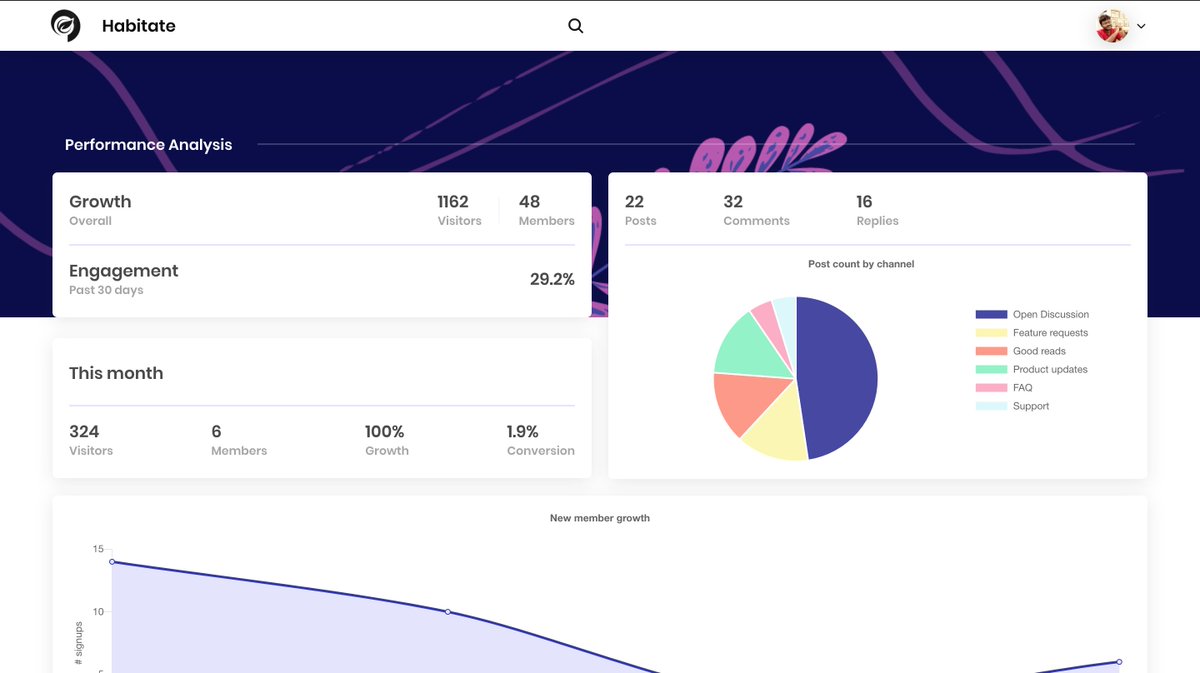
Task: Click the Engagement heading
Action: [124, 271]
